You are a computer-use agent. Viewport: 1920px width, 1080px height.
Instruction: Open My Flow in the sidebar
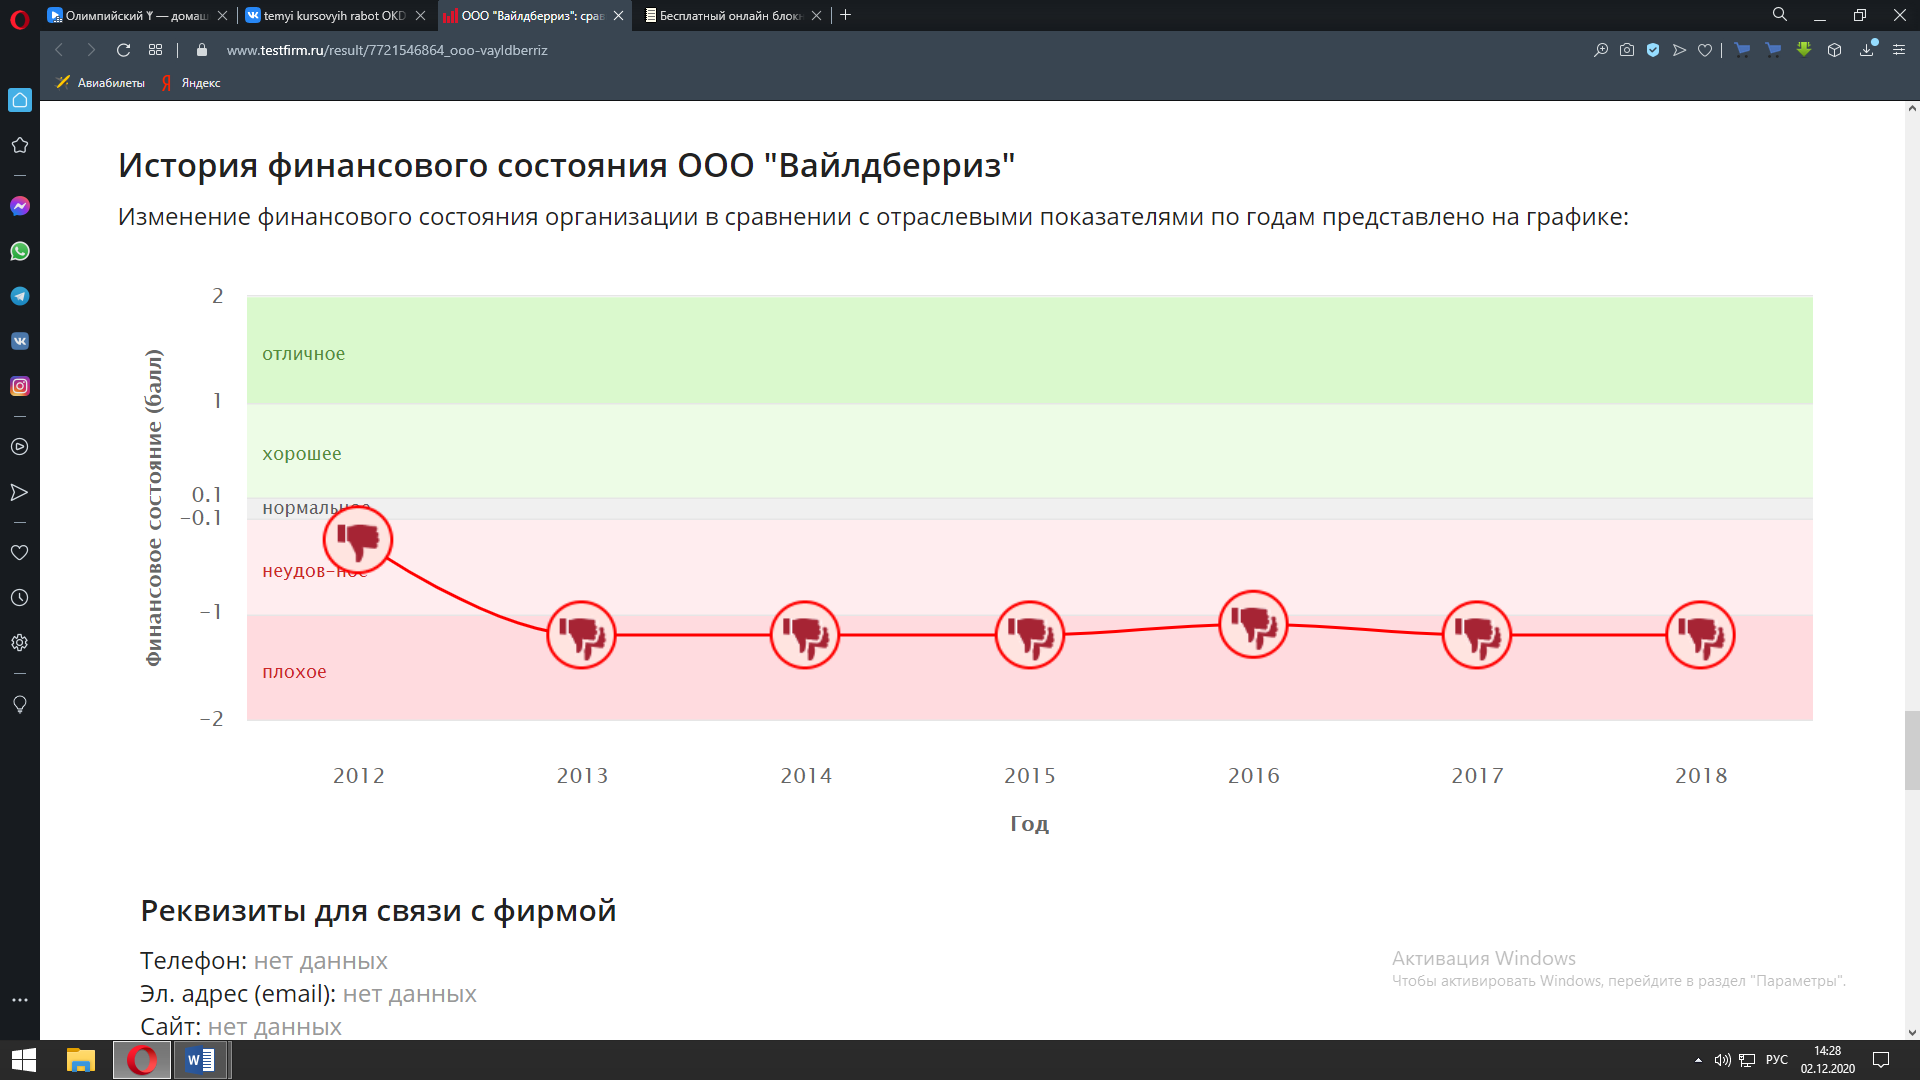tap(20, 492)
